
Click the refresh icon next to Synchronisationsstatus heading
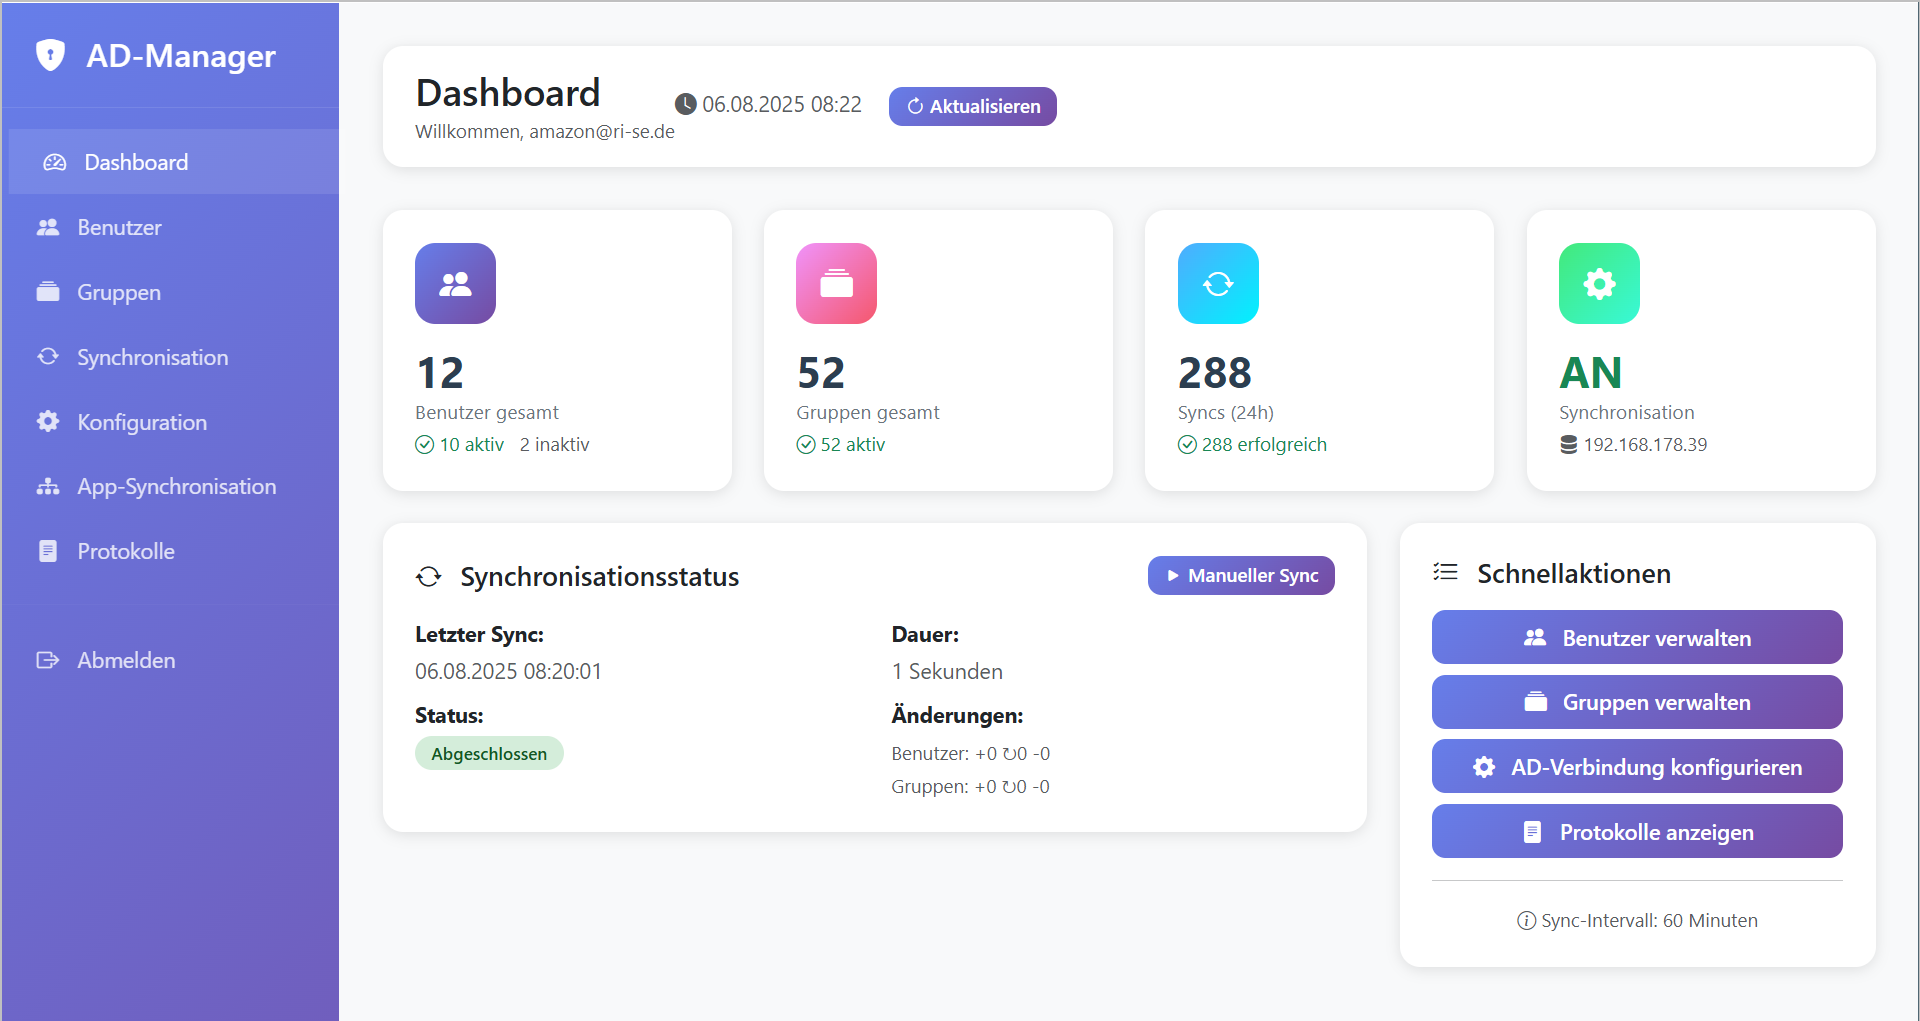(x=429, y=577)
